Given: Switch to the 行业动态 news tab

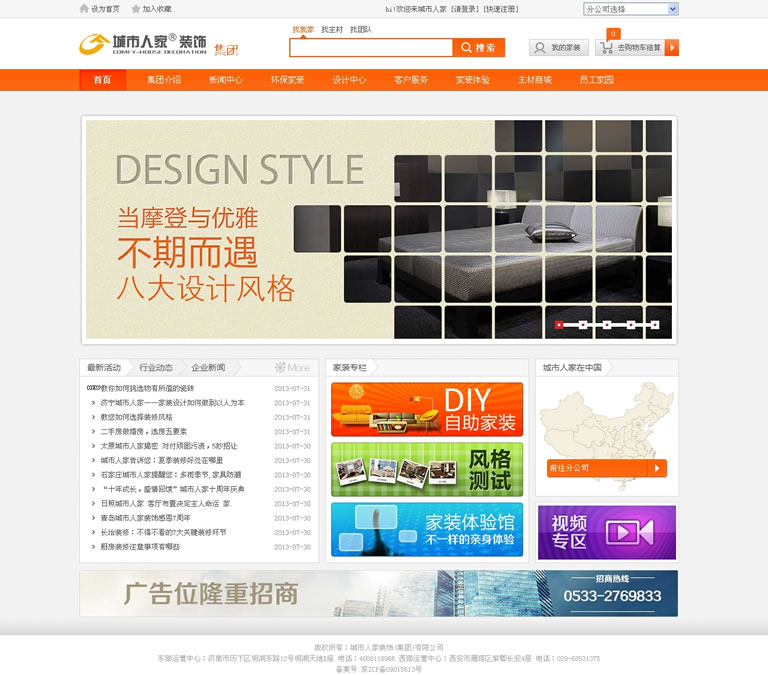Looking at the screenshot, I should pyautogui.click(x=156, y=367).
